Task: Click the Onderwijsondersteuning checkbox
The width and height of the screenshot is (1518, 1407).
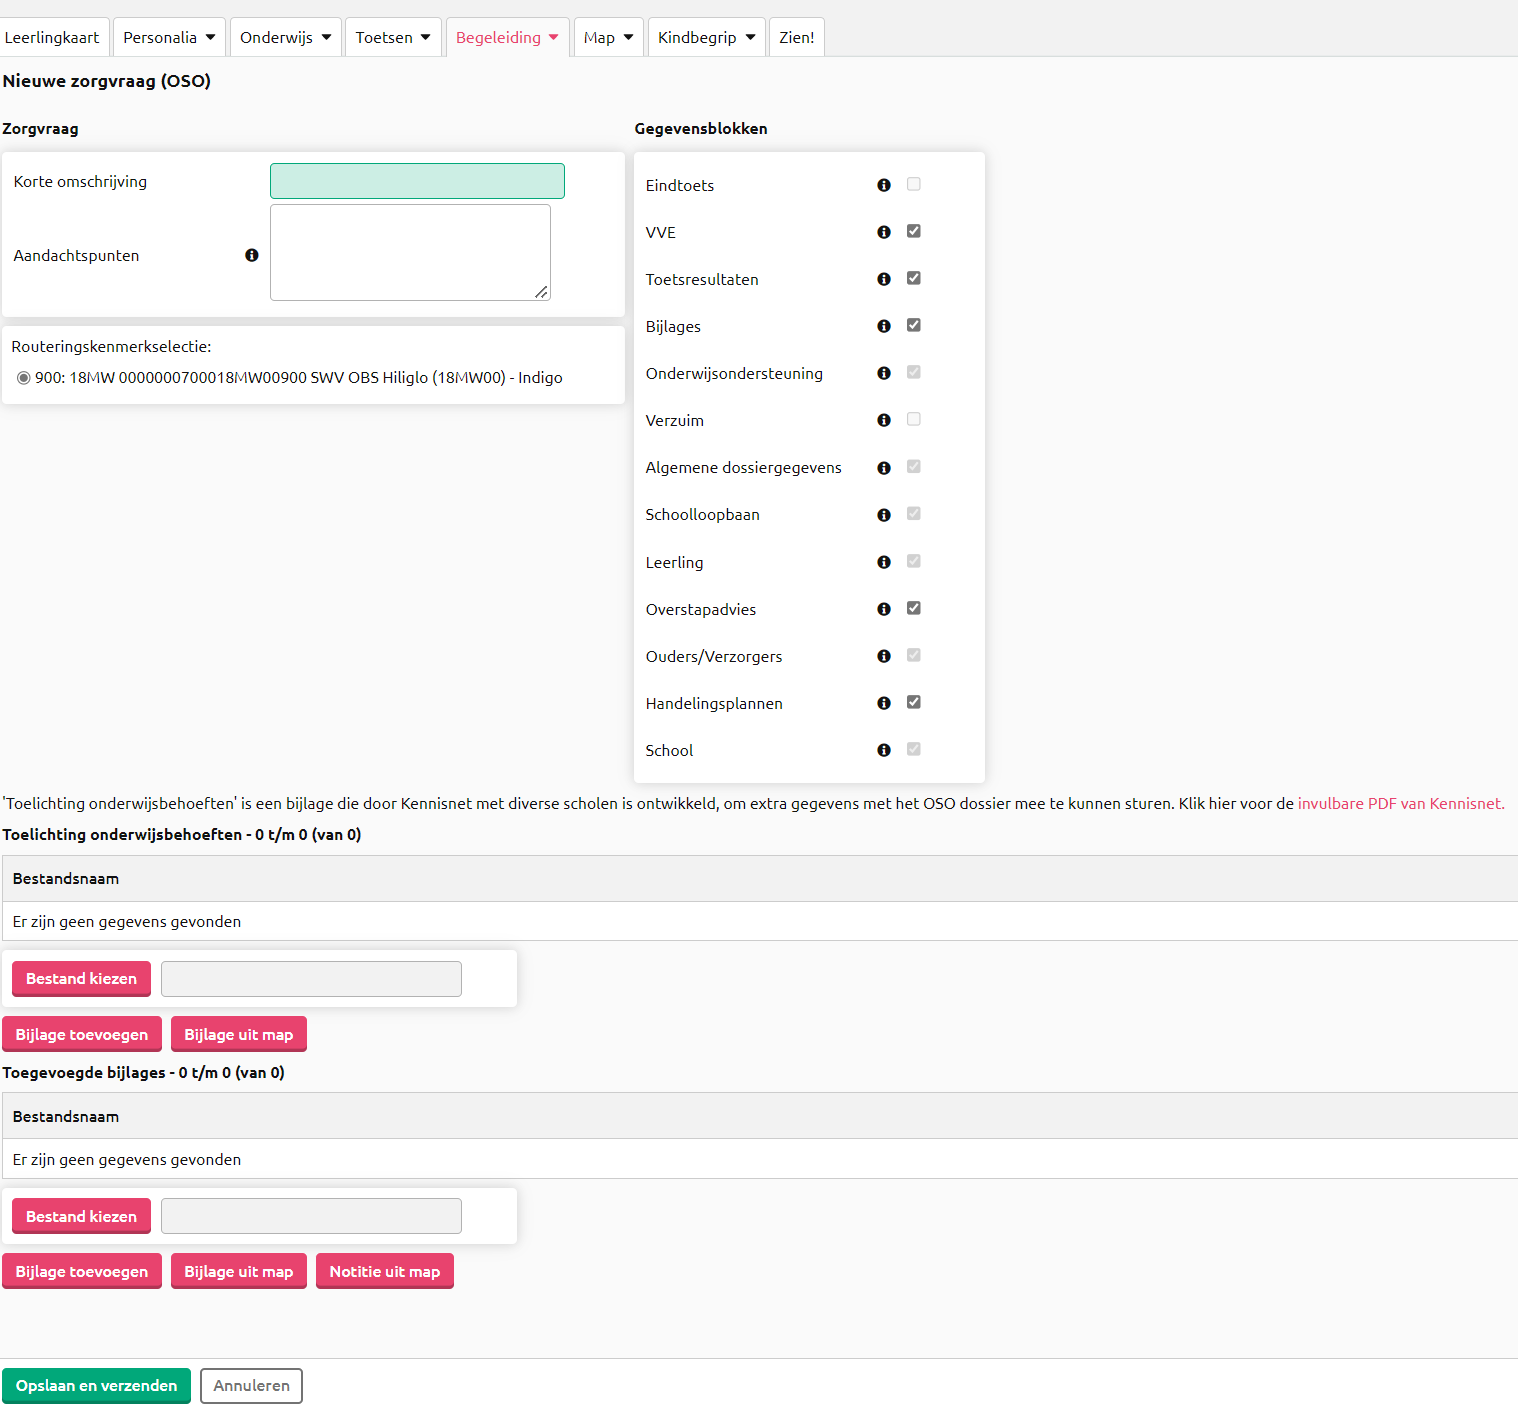Action: tap(914, 372)
